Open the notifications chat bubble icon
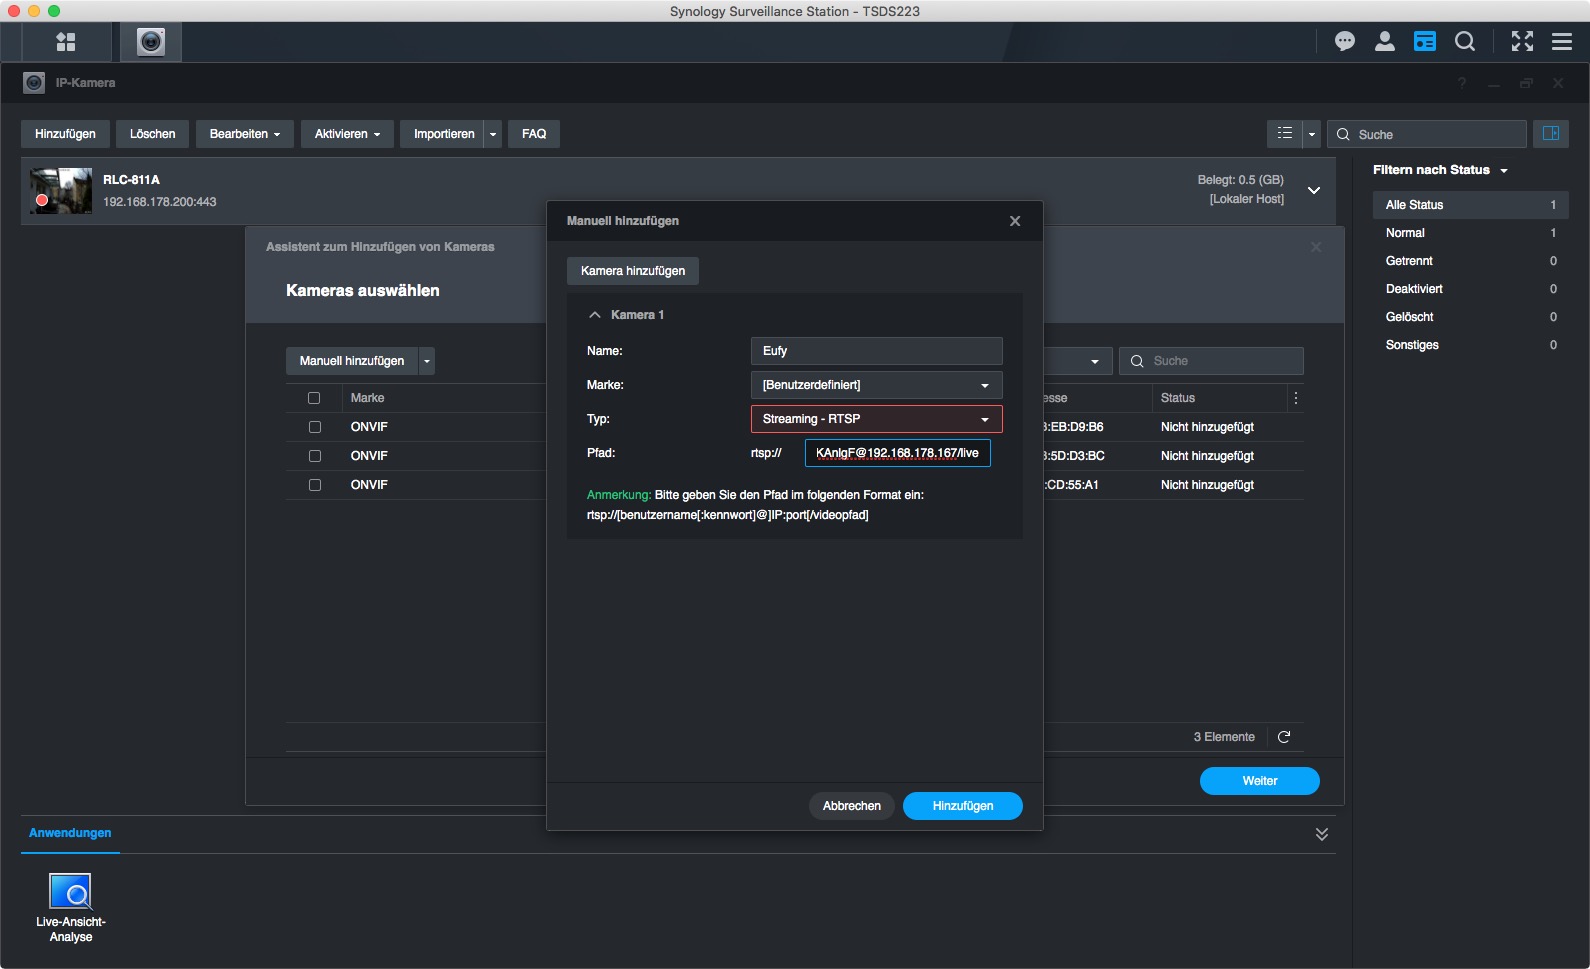Image resolution: width=1590 pixels, height=969 pixels. point(1344,41)
